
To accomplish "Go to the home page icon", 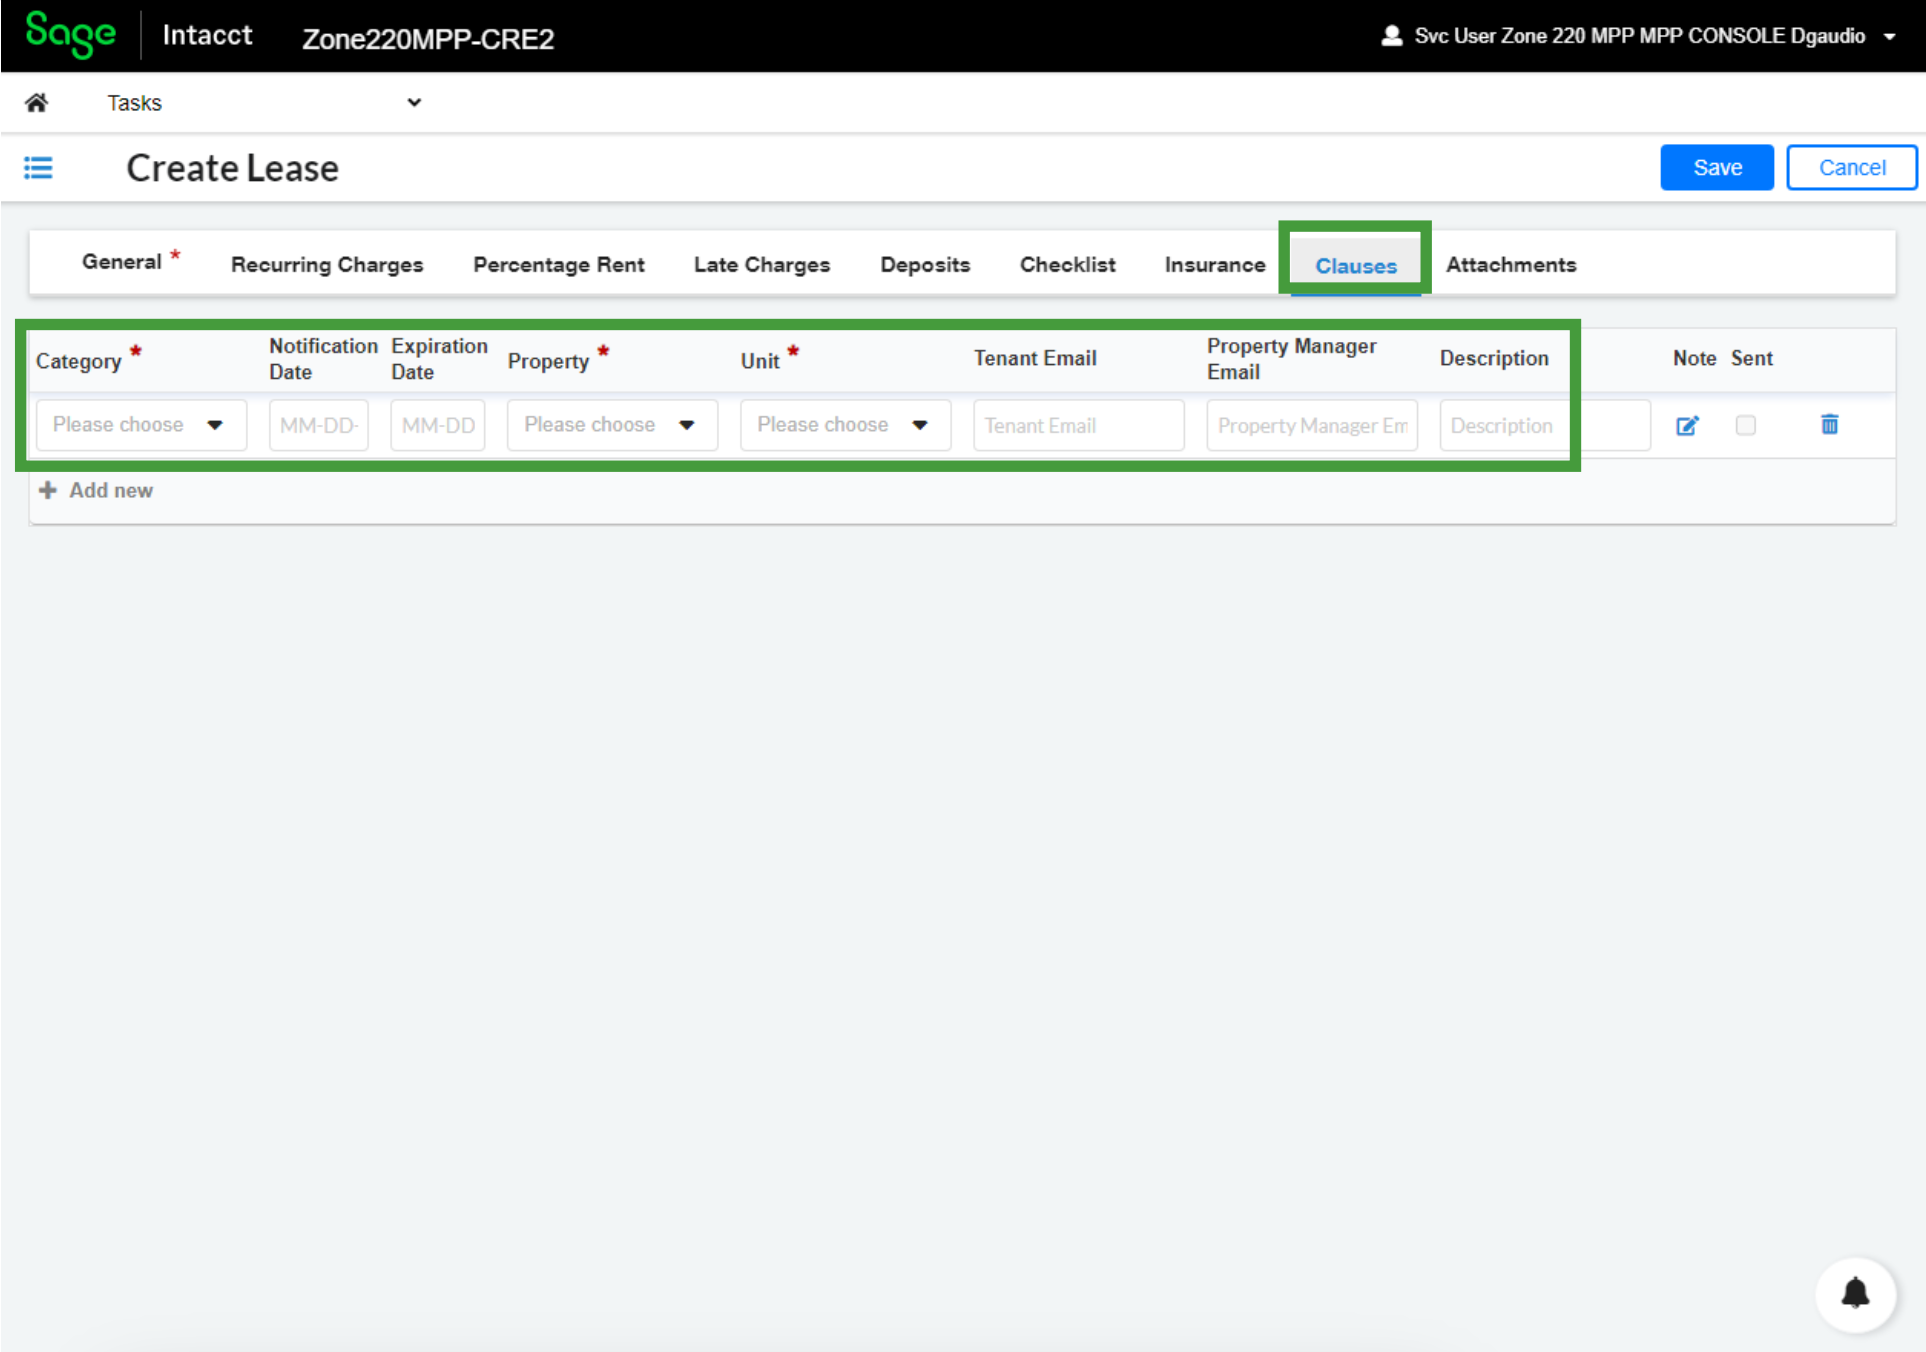I will pos(36,103).
